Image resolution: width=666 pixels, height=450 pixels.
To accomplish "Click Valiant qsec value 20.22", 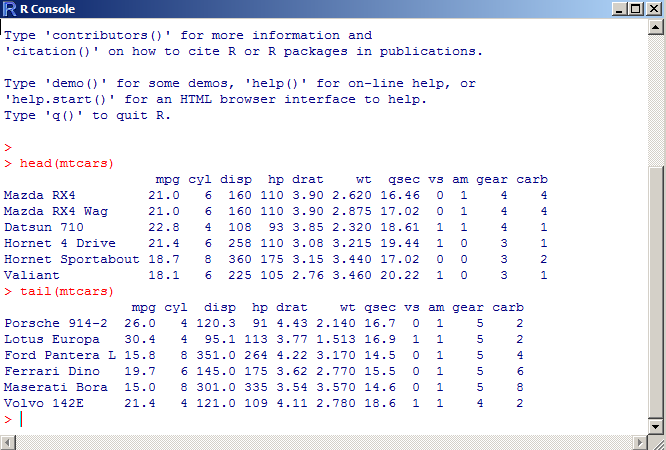I will point(400,275).
